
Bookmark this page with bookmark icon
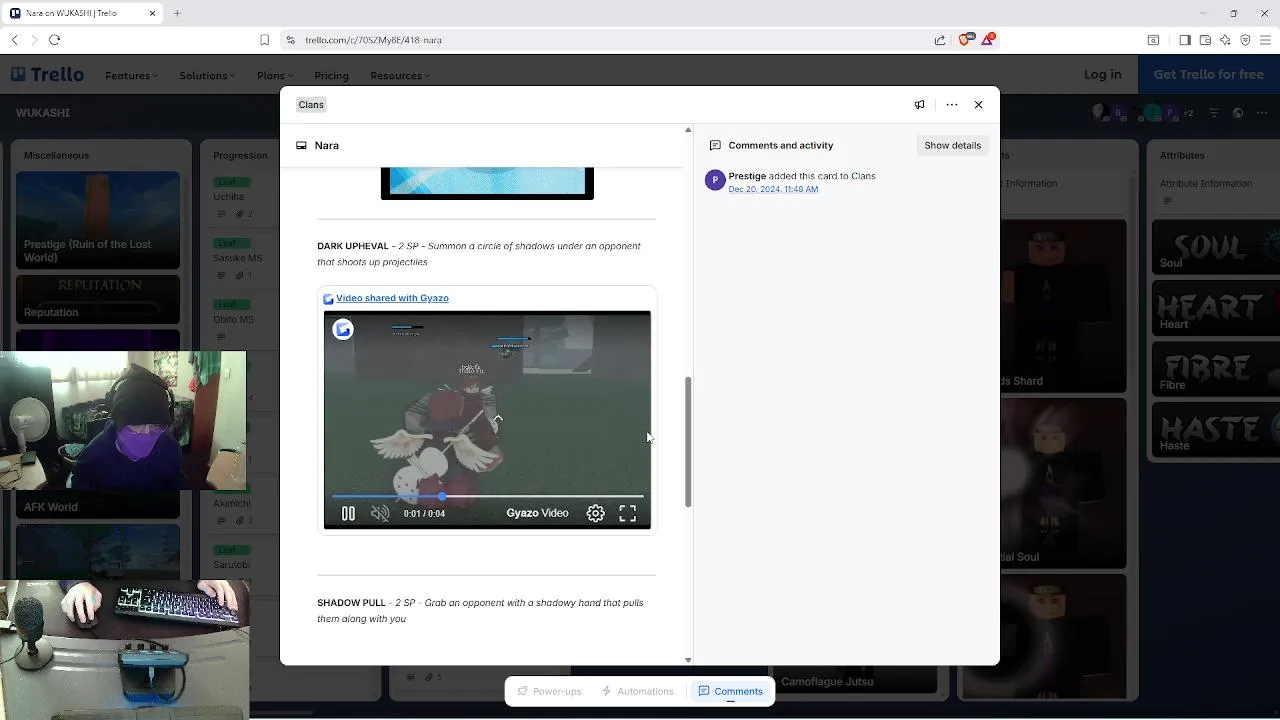tap(264, 40)
